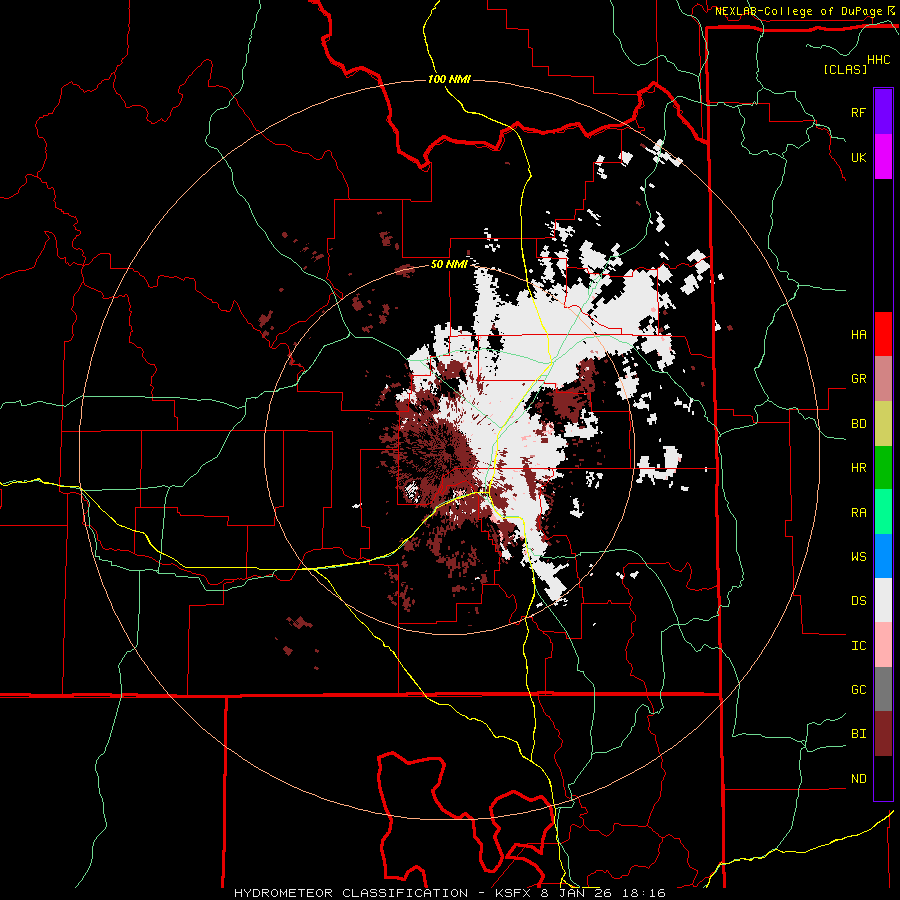The height and width of the screenshot is (900, 900).
Task: Click the RA legend label
Action: [x=858, y=513]
